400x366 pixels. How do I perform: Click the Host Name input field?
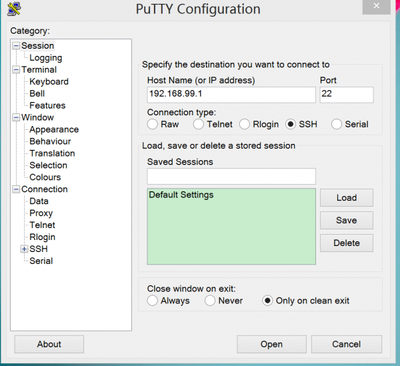(231, 95)
